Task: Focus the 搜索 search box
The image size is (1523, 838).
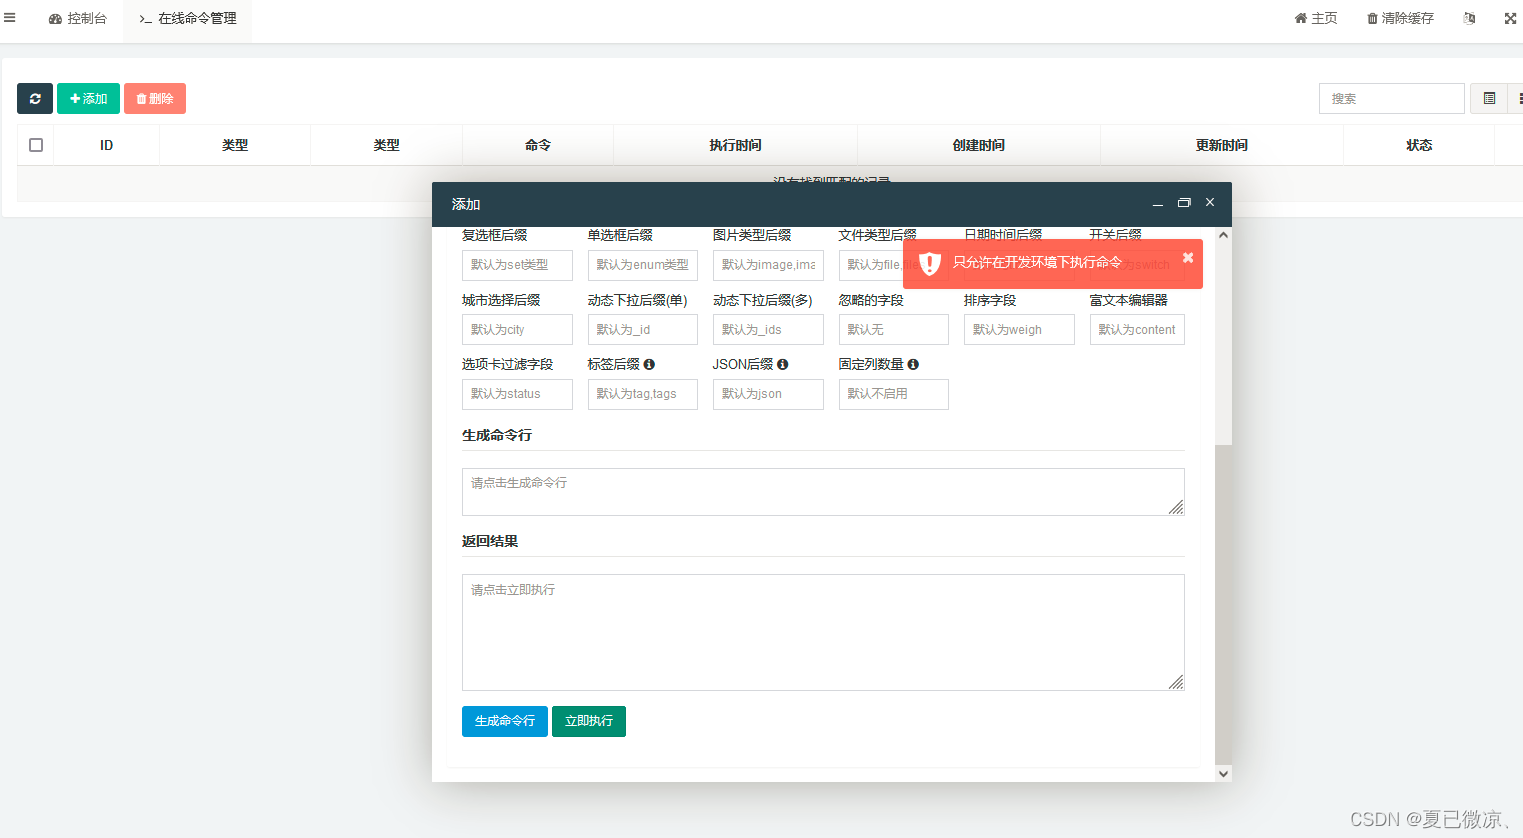Action: click(1392, 98)
